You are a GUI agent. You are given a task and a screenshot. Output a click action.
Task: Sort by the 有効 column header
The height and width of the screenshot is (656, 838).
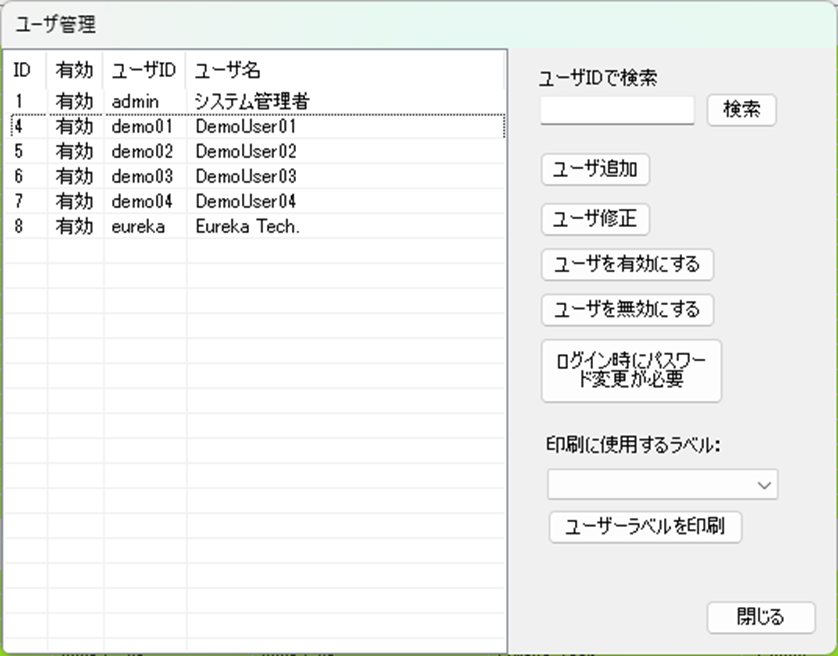coord(74,71)
